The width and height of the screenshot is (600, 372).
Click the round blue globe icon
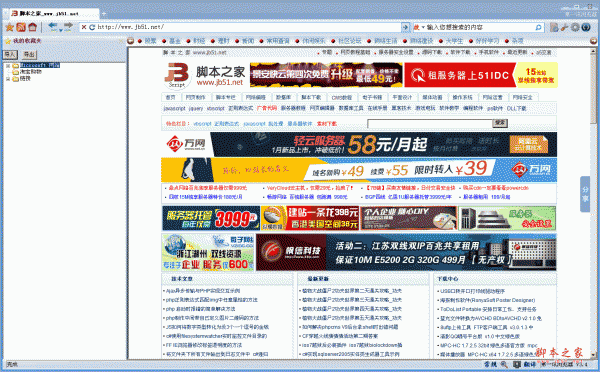(x=586, y=27)
